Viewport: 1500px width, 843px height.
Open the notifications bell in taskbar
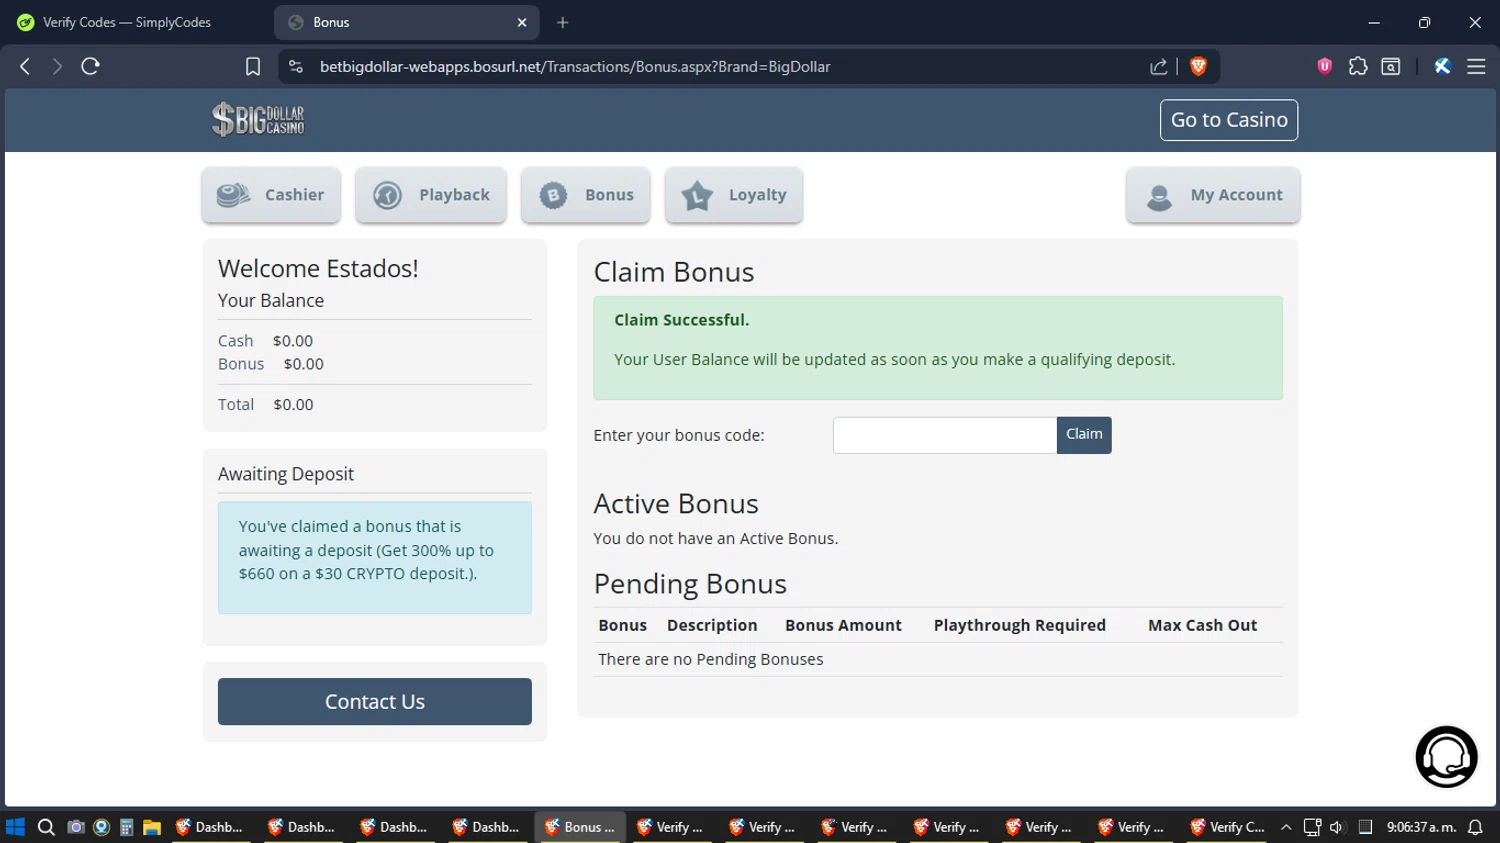click(x=1475, y=827)
